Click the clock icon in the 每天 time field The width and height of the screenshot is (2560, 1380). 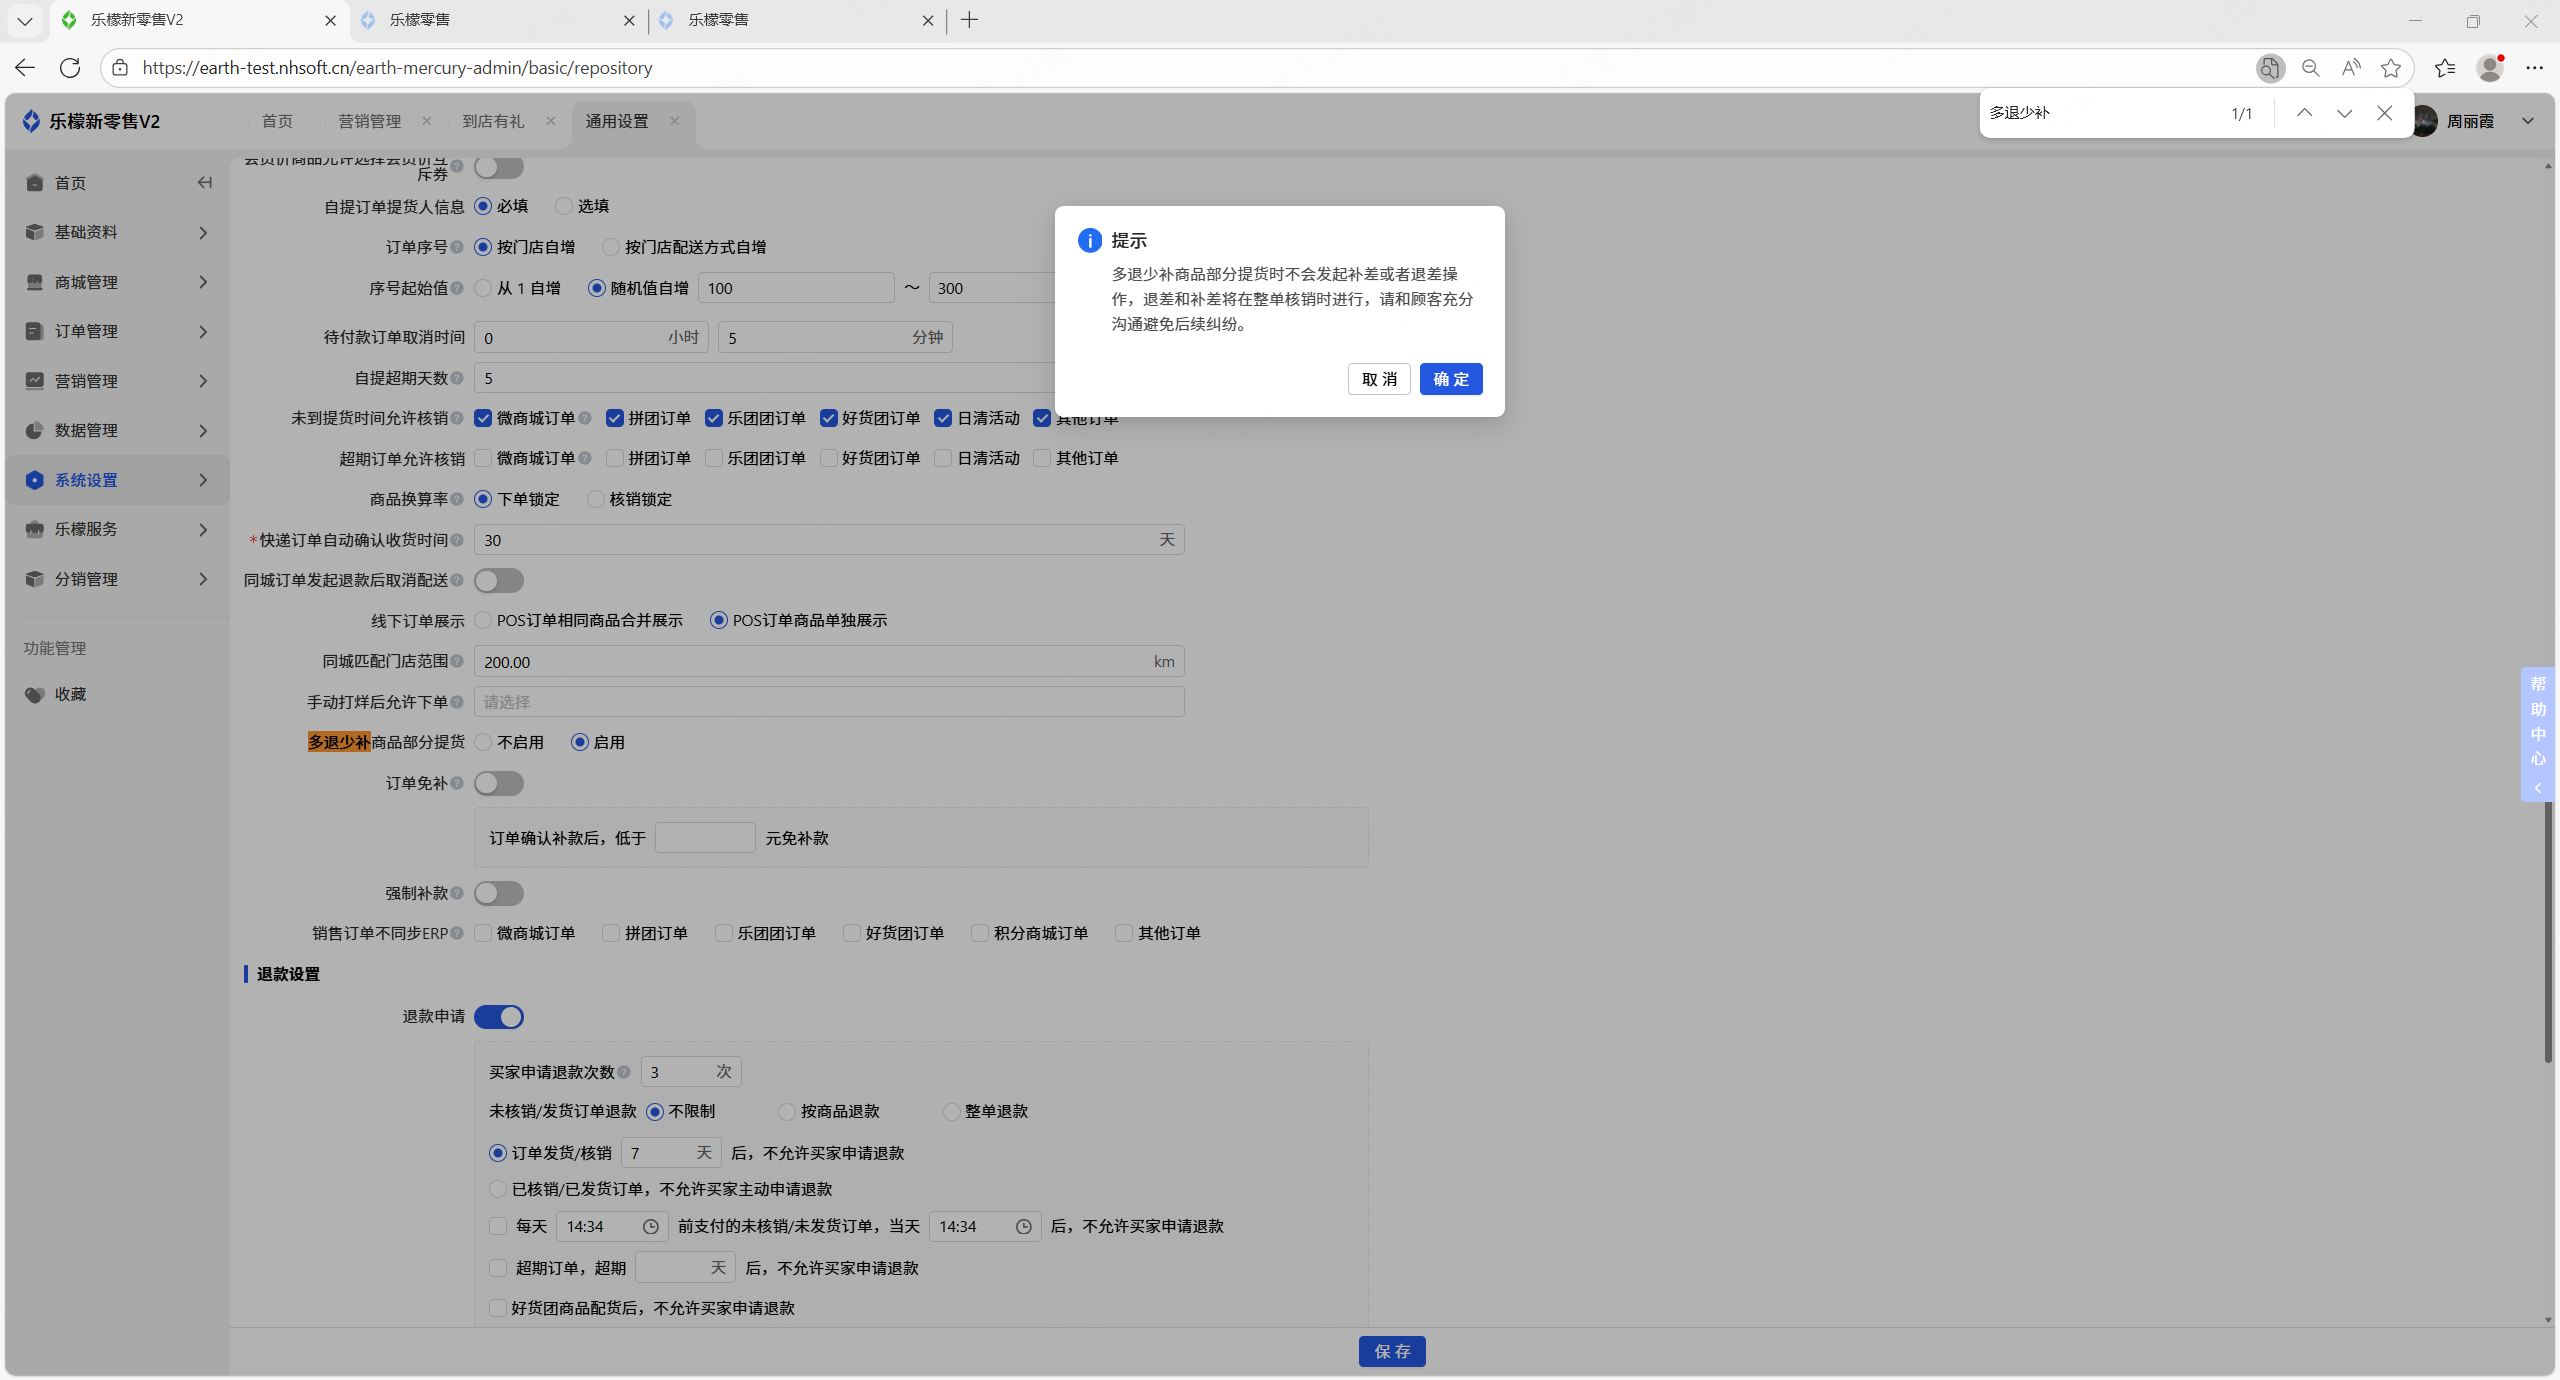tap(650, 1226)
